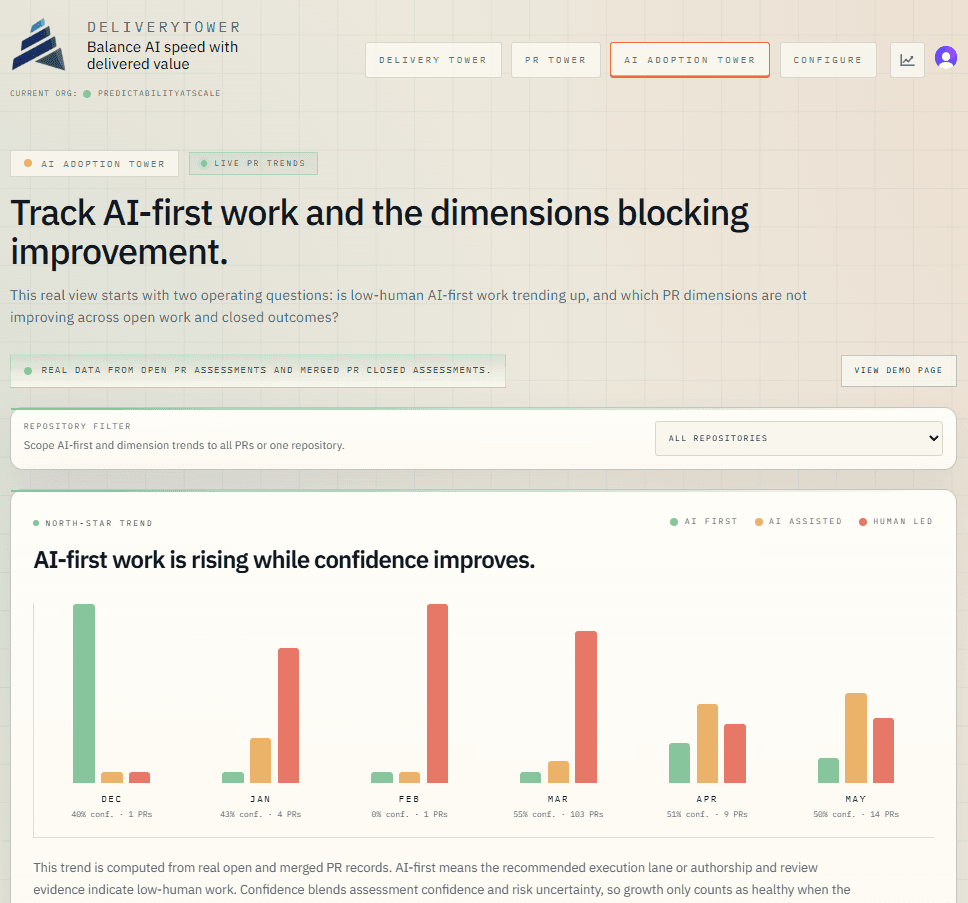The image size is (968, 903).
Task: Click the orange AI-assisted bar for MAY
Action: pyautogui.click(x=856, y=738)
